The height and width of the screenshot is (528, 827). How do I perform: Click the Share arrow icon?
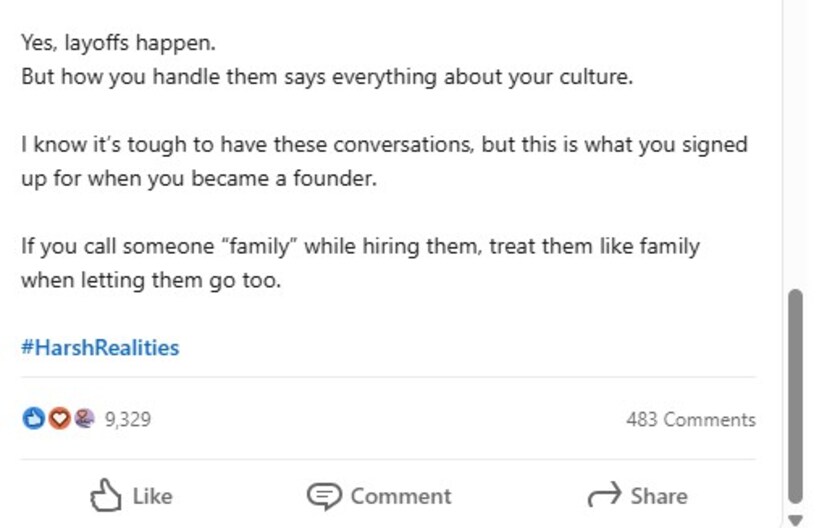pyautogui.click(x=604, y=495)
